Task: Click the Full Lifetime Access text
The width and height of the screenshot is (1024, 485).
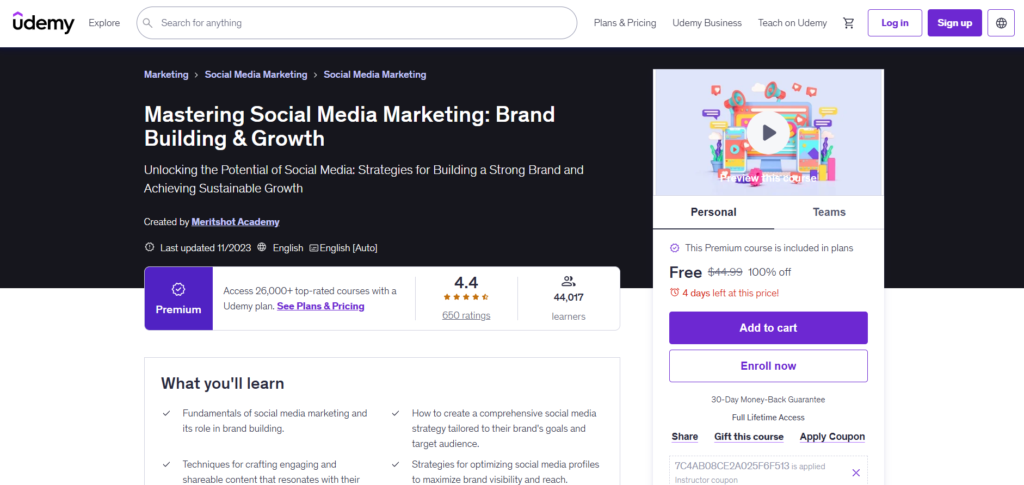Action: pyautogui.click(x=768, y=417)
